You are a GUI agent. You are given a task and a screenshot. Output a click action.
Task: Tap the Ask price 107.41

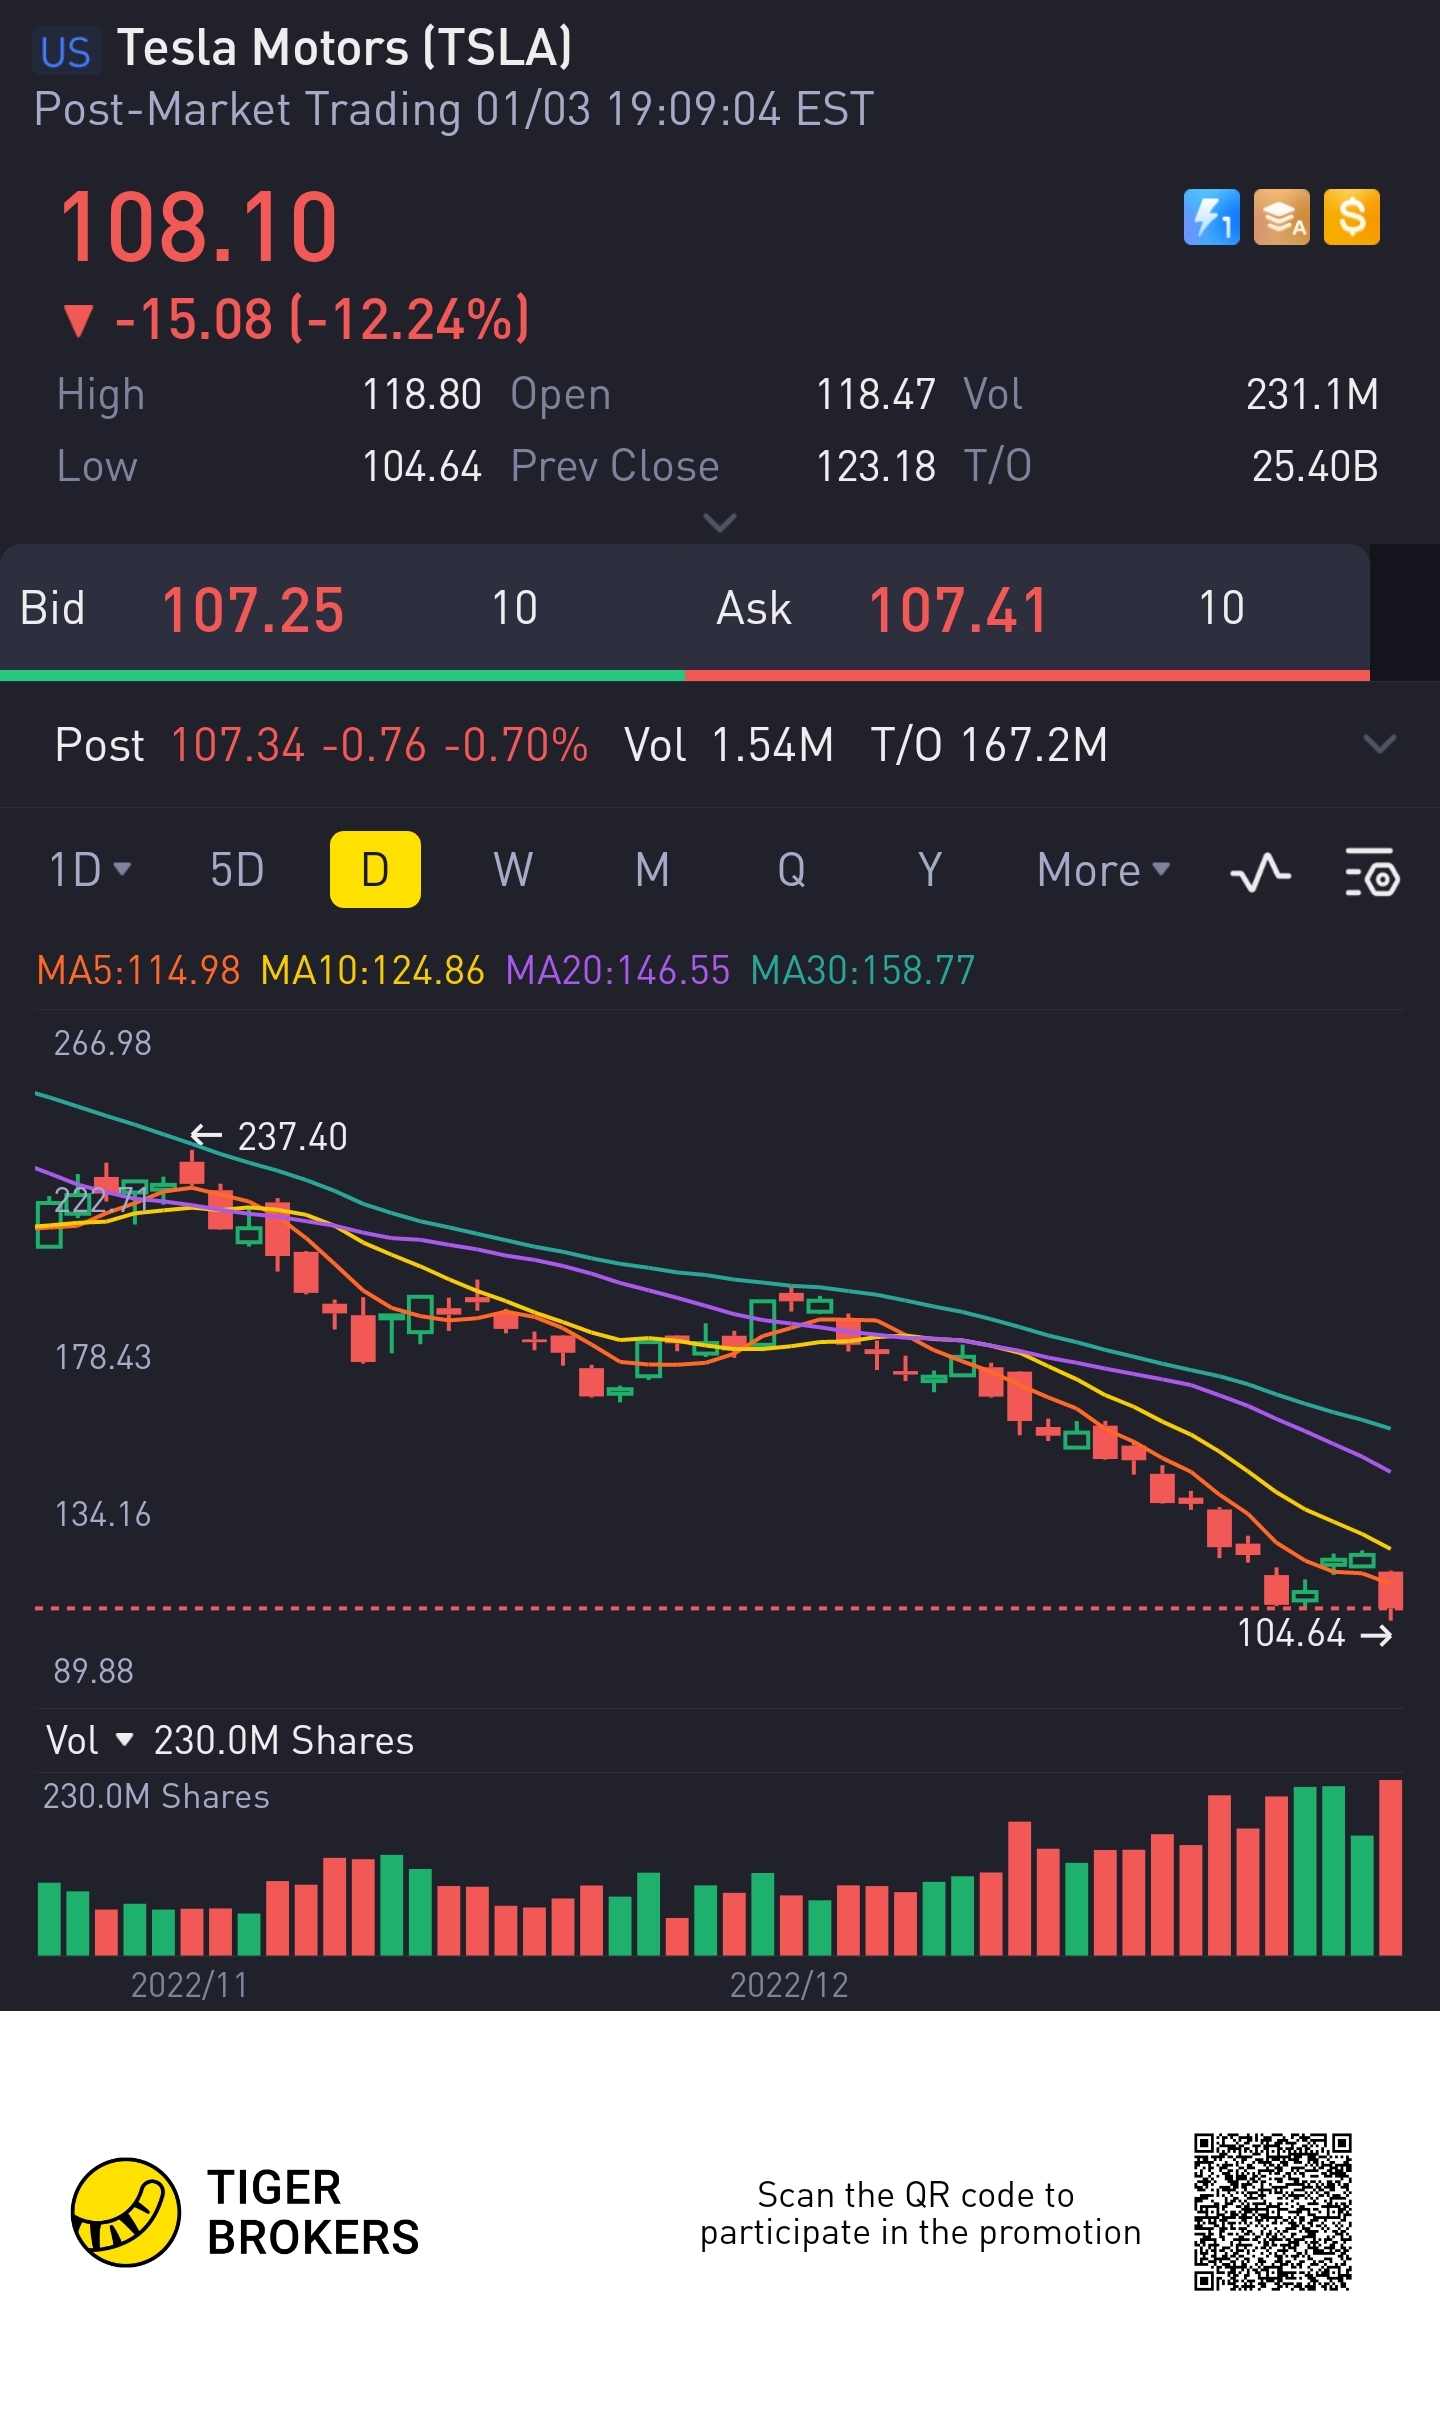958,610
